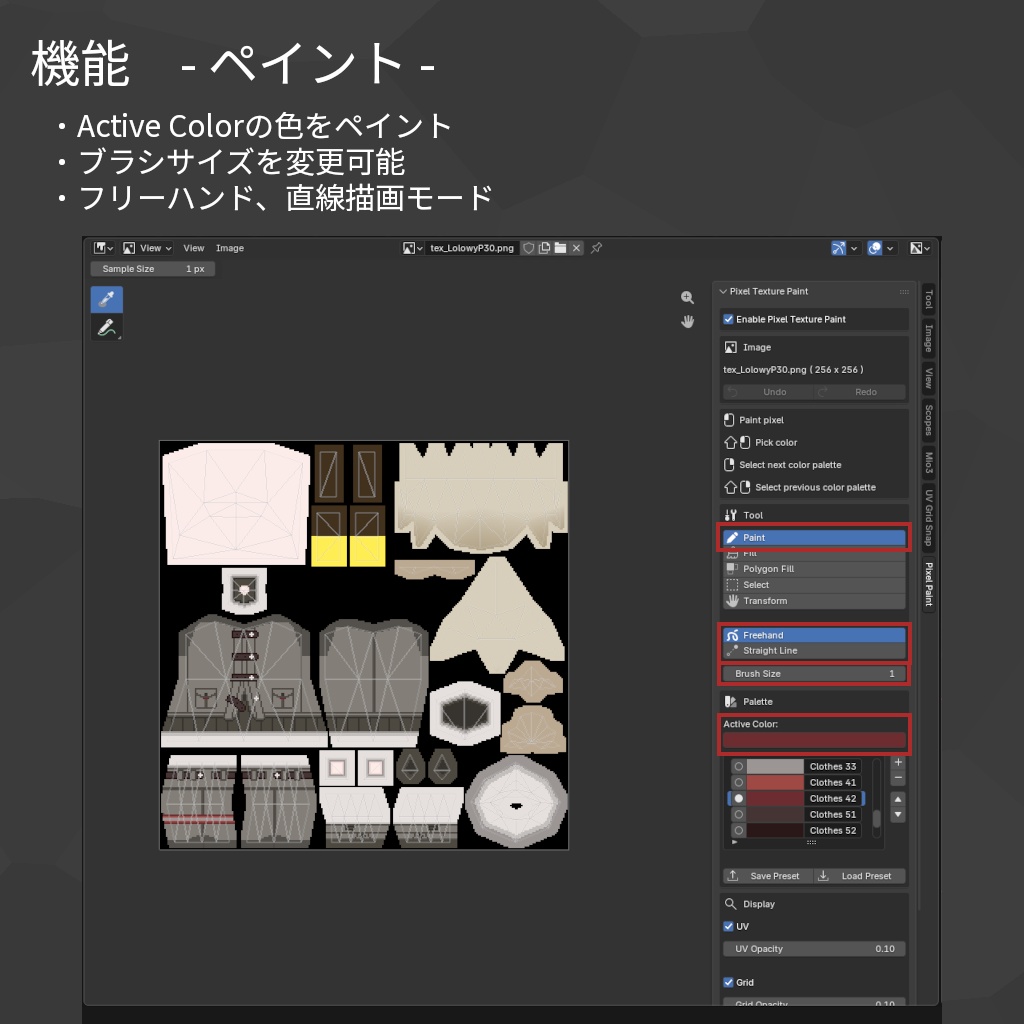Screen dimensions: 1024x1024
Task: Collapse the Pixel Texture Paint panel
Action: coord(723,291)
